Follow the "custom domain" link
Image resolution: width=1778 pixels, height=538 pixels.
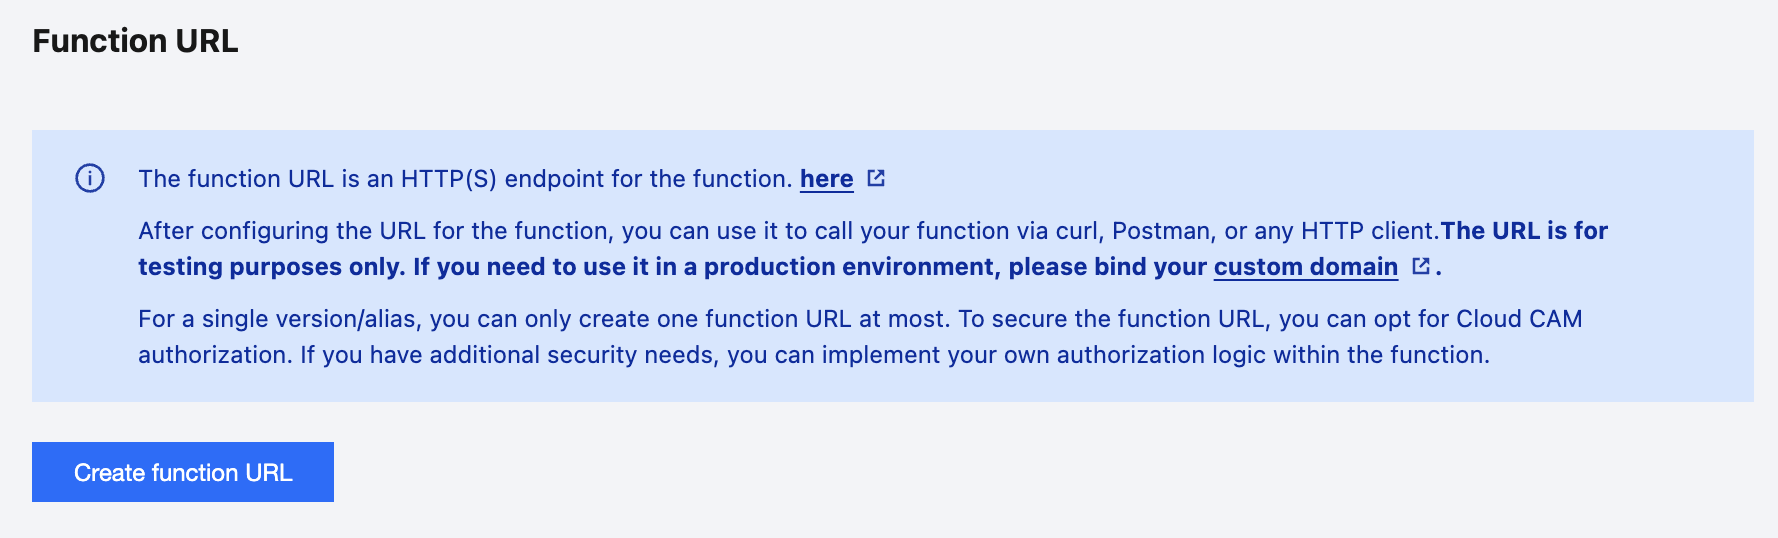click(x=1305, y=267)
